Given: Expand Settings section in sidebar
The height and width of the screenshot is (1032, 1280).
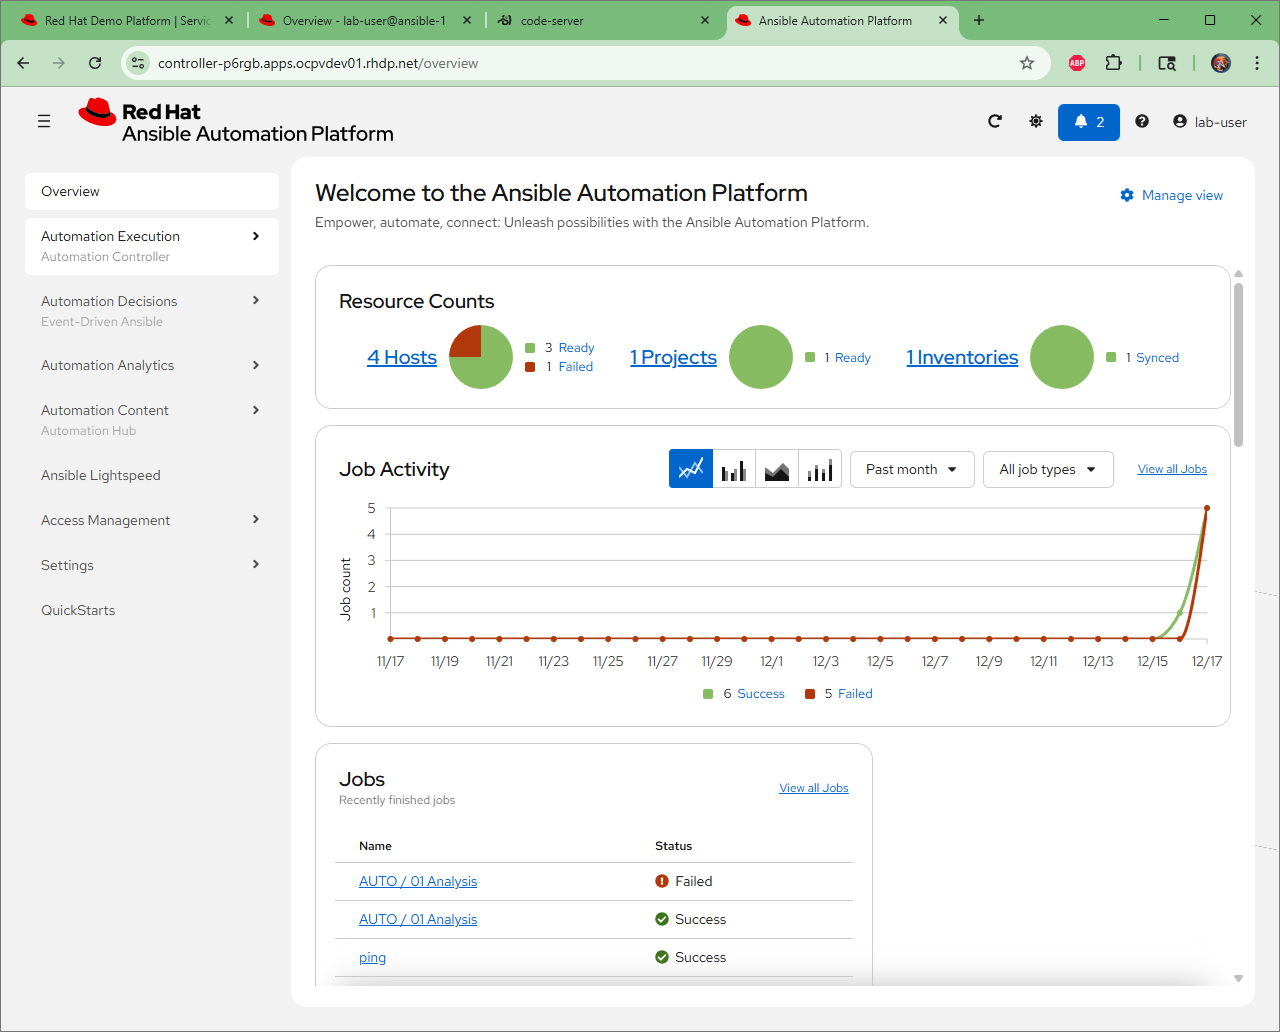Looking at the screenshot, I should tap(152, 565).
